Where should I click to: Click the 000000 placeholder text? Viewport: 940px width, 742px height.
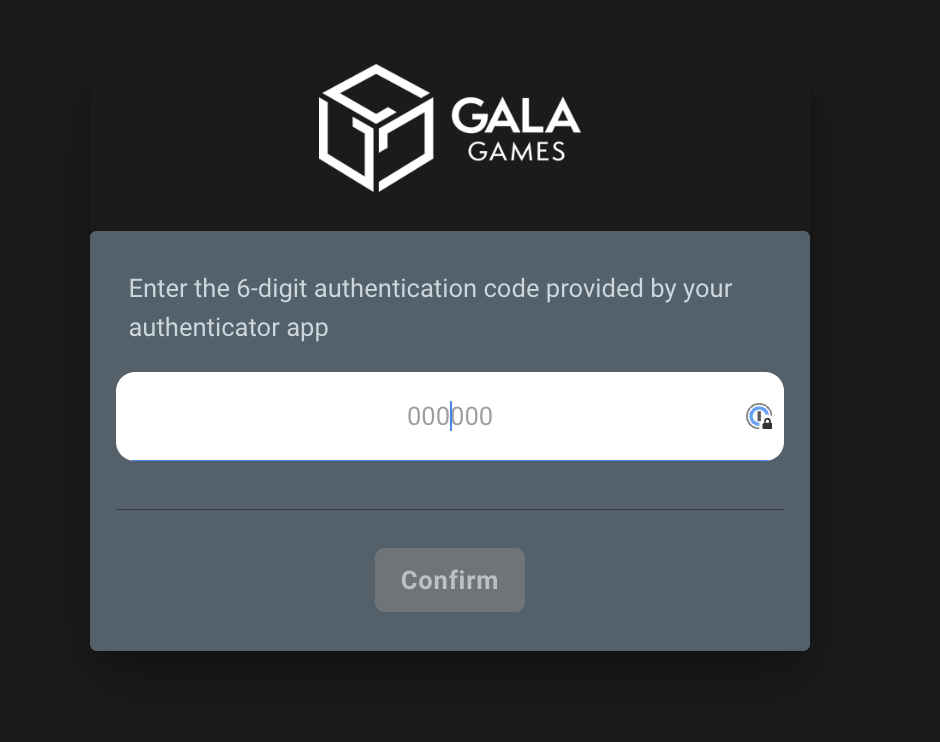450,416
